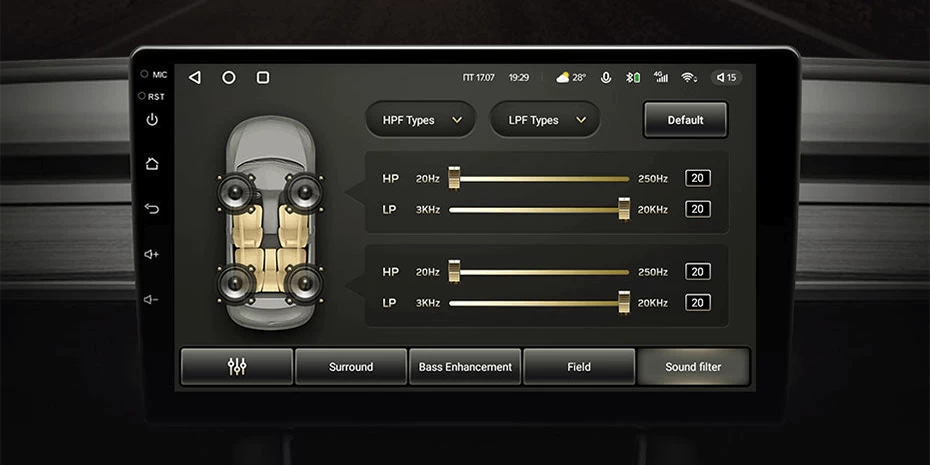Open the equalizer sliders icon tab
The image size is (930, 465).
tap(237, 367)
